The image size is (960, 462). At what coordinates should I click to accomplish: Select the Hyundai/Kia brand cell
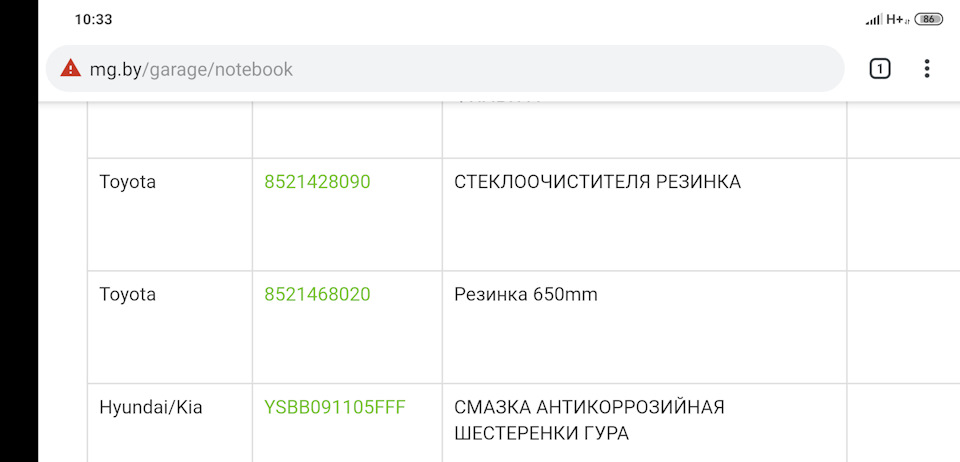pos(151,408)
